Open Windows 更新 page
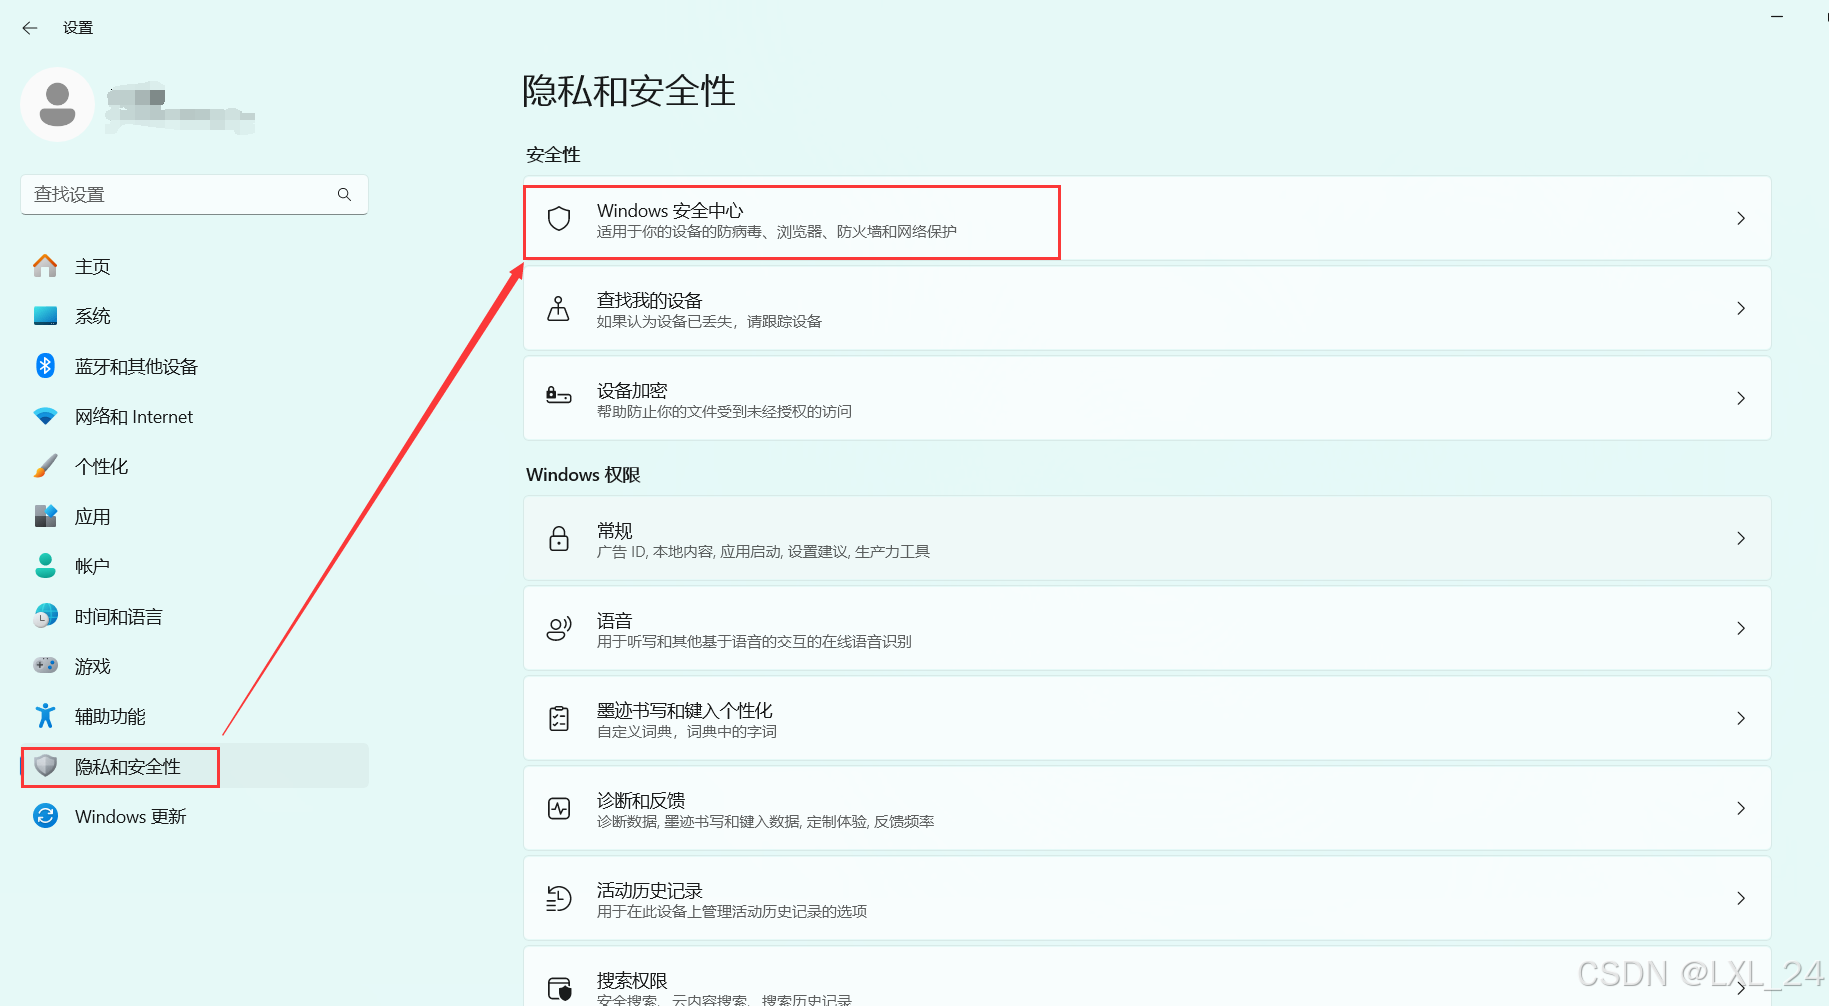This screenshot has height=1006, width=1829. [x=195, y=816]
